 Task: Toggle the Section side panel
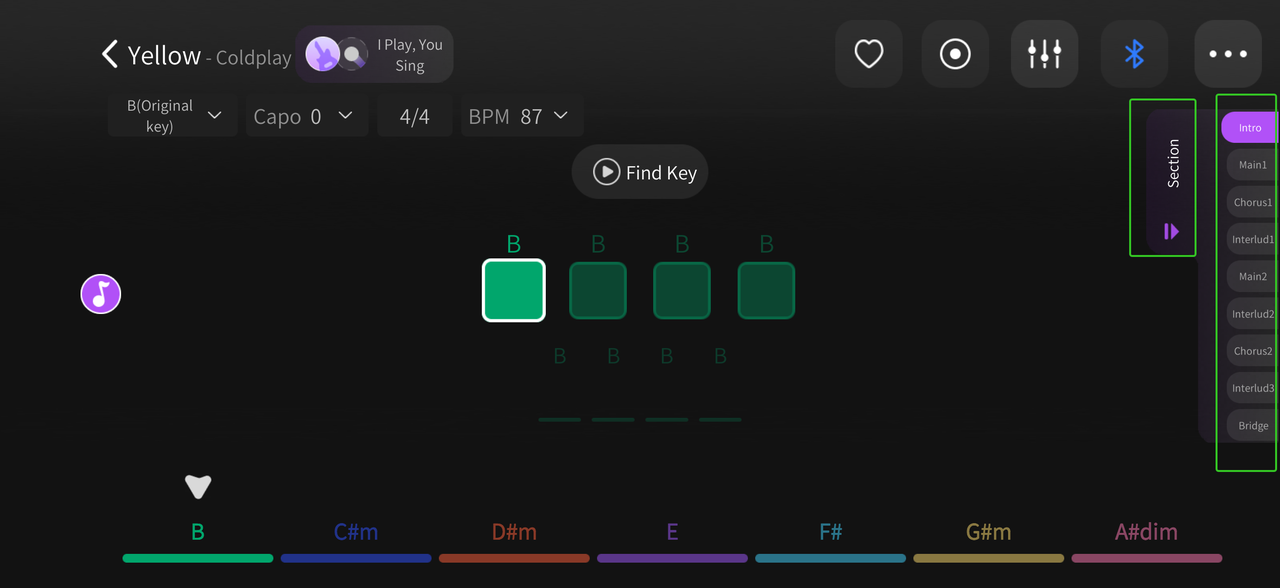[1171, 180]
